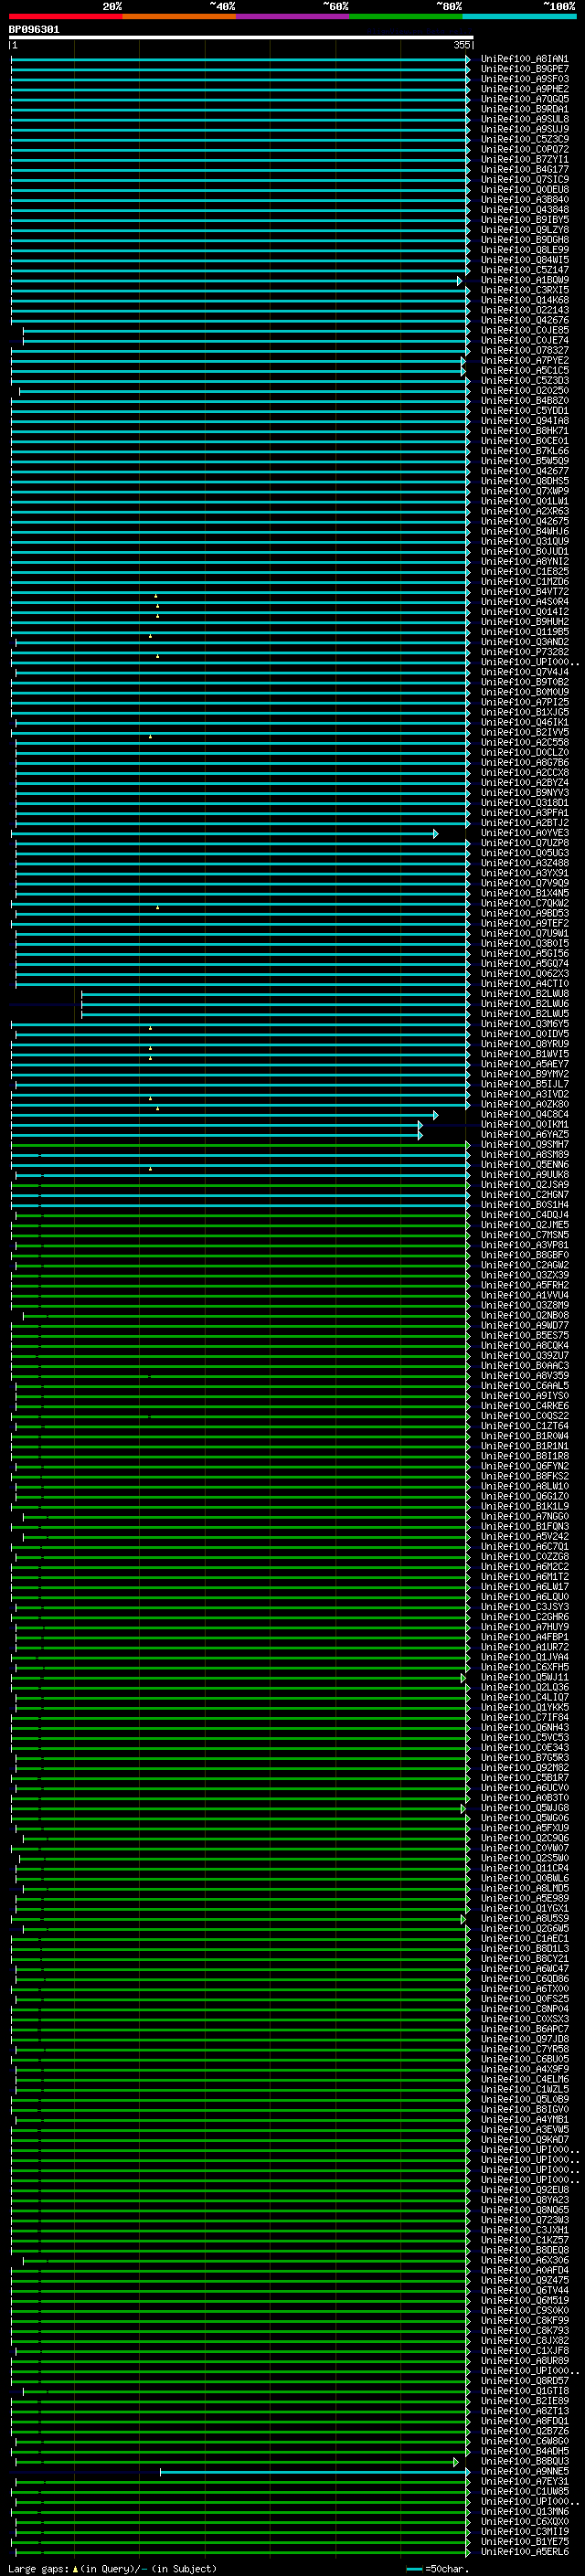The height and width of the screenshot is (2576, 585).
Task: Click the purple ~60% identity legend segment
Action: (x=293, y=16)
